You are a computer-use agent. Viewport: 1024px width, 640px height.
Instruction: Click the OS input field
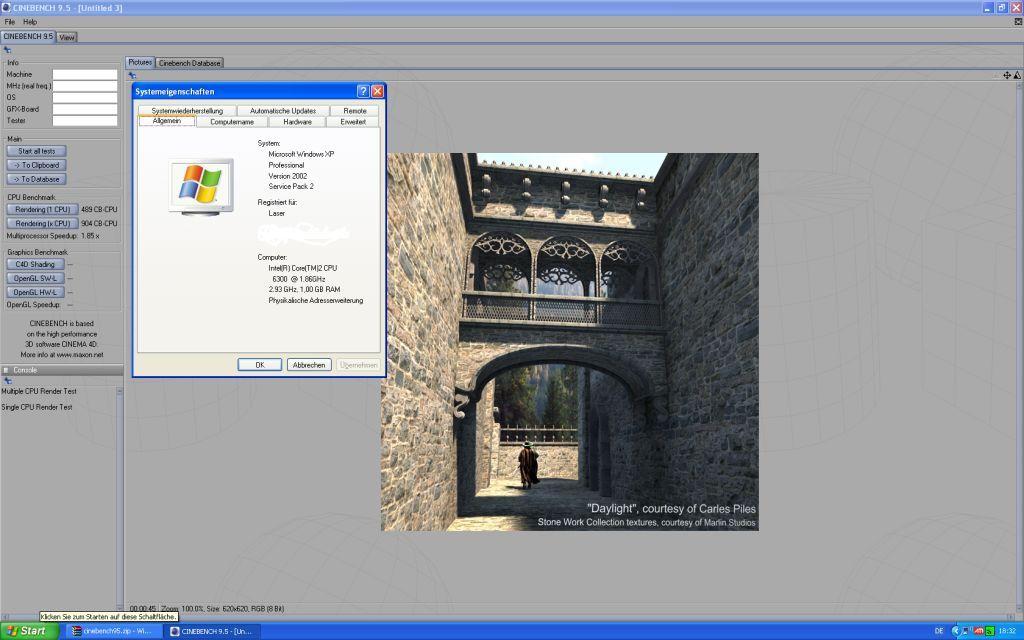pos(85,97)
